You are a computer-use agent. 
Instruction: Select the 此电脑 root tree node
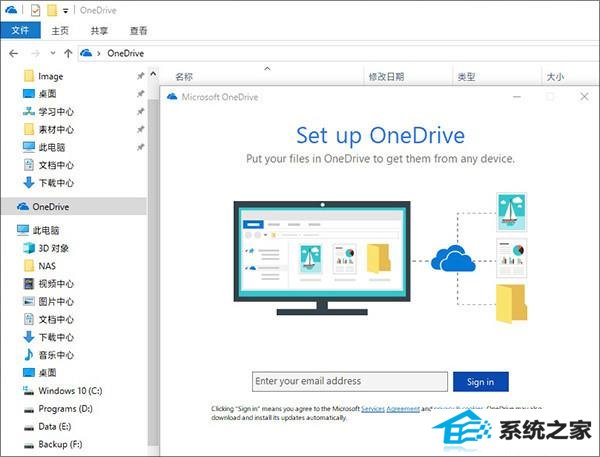[x=46, y=230]
